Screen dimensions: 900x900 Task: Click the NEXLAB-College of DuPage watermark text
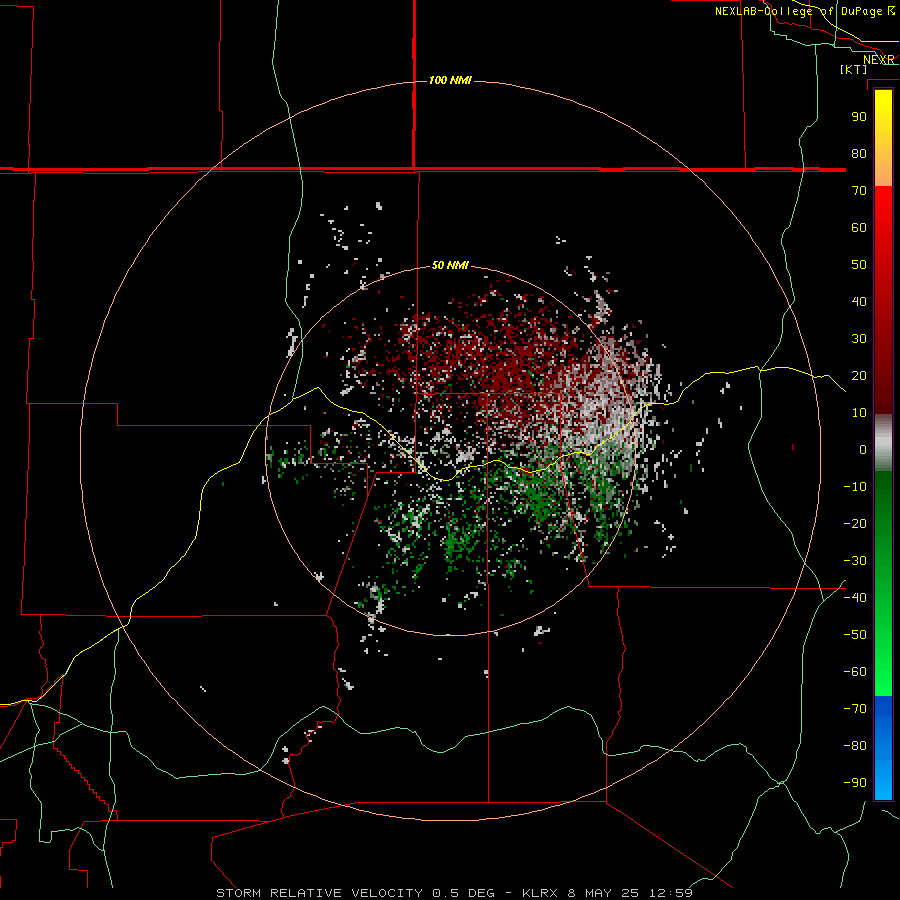(805, 11)
